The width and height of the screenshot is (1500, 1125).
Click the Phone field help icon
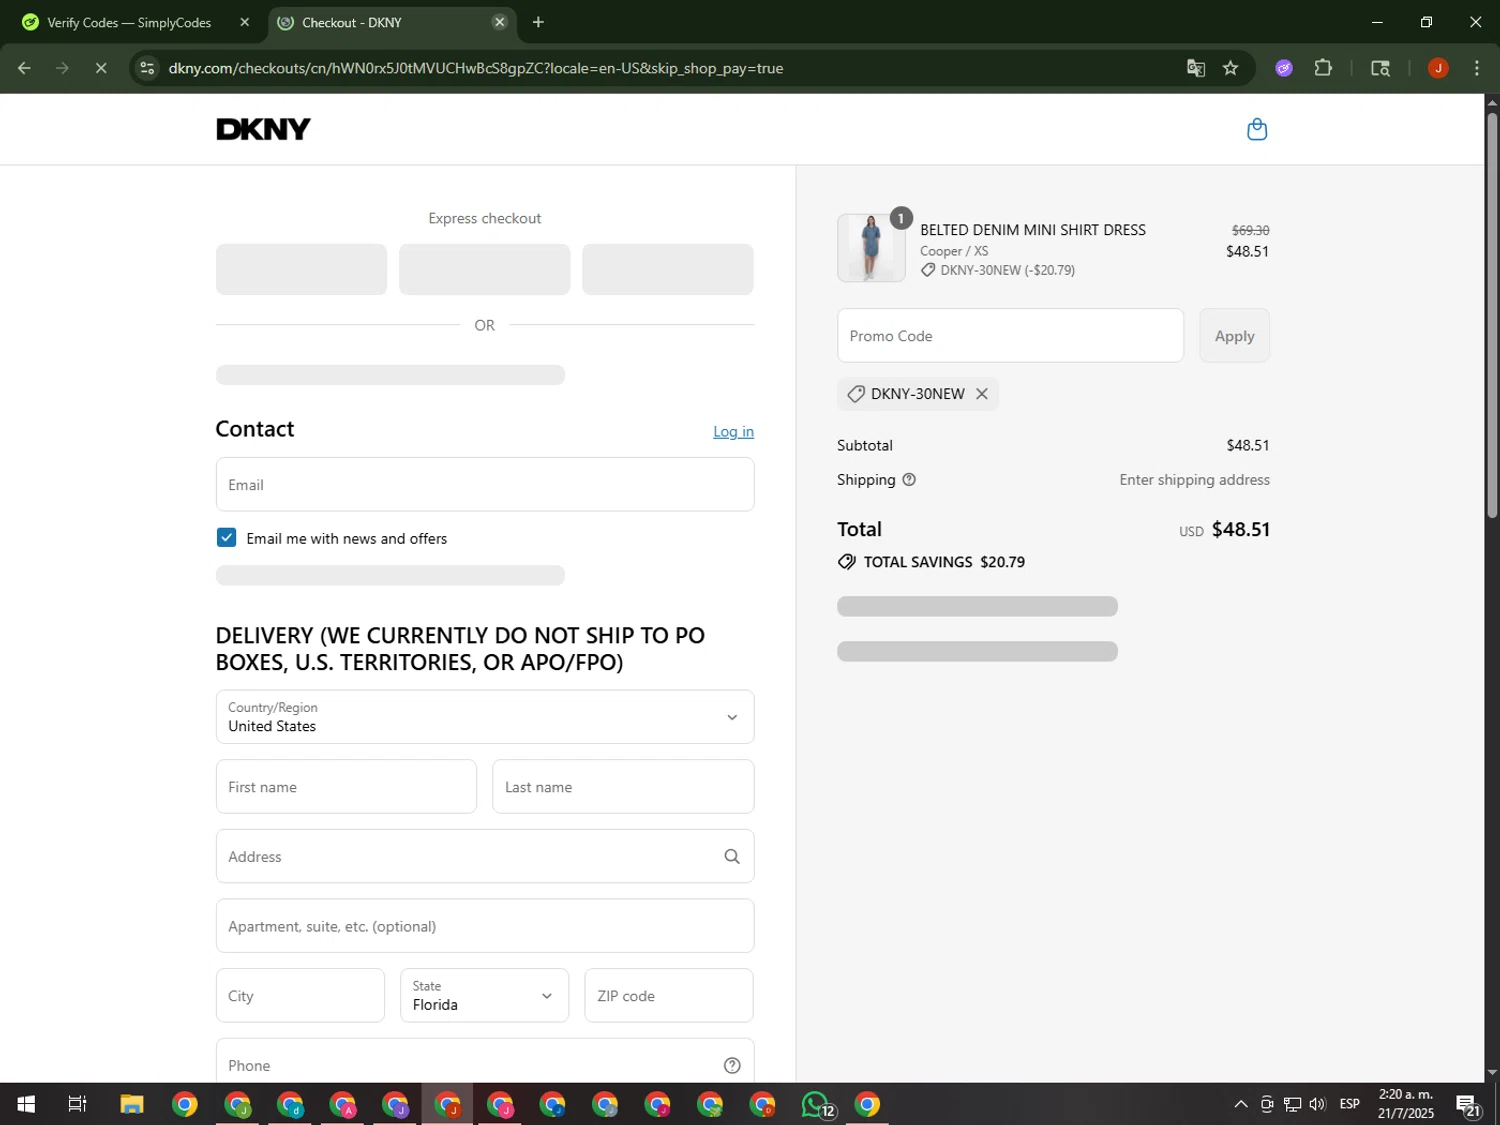tap(732, 1065)
